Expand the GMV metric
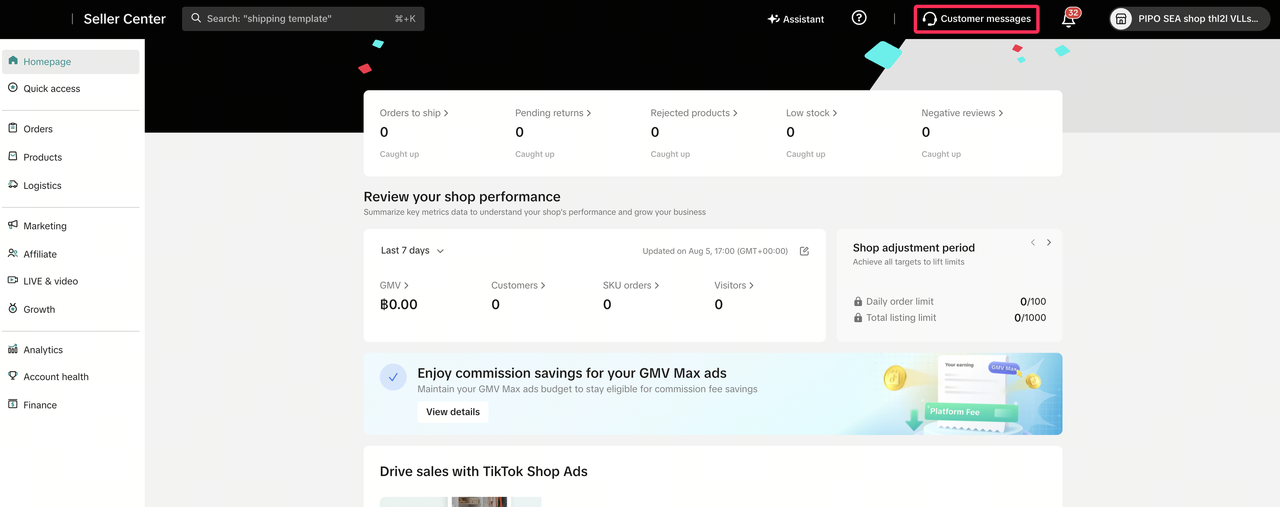Viewport: 1280px width, 507px height. [x=394, y=286]
